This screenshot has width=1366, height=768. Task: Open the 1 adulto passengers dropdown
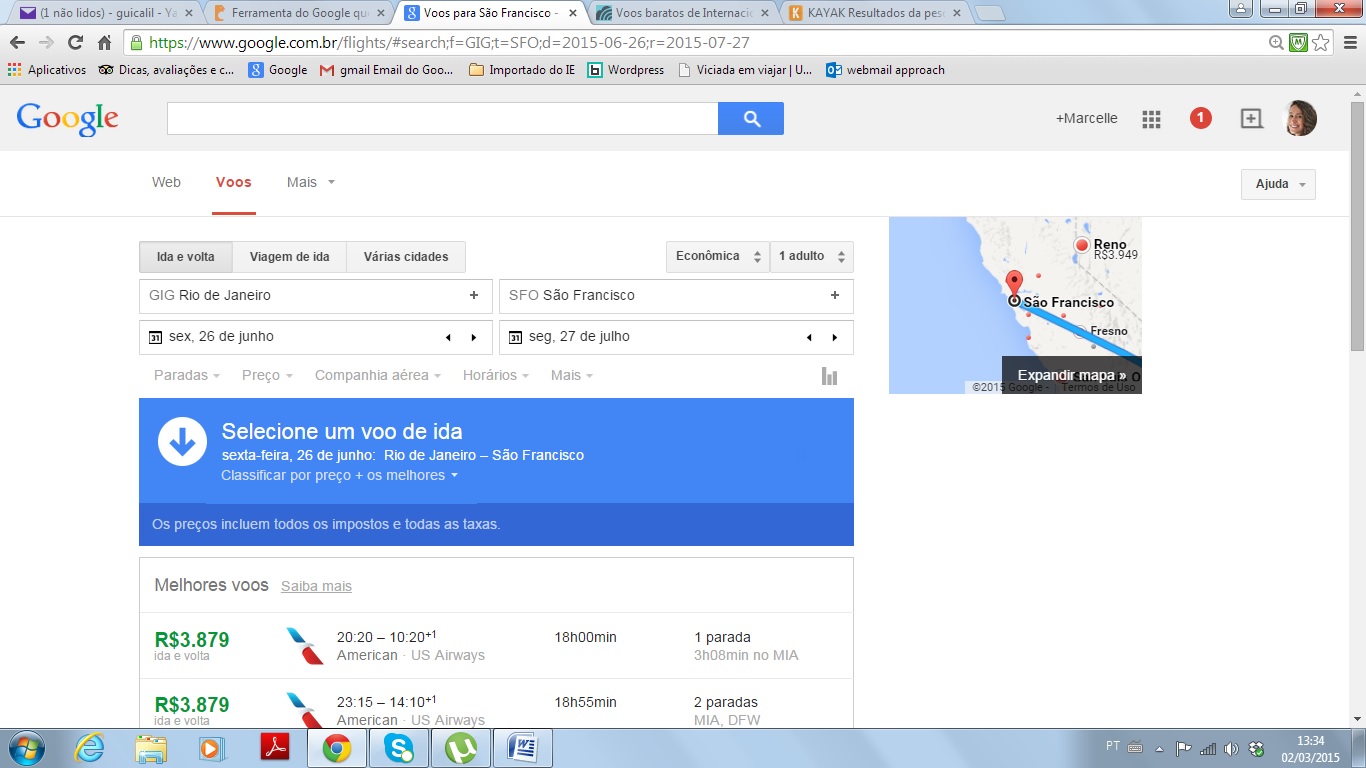pyautogui.click(x=812, y=257)
